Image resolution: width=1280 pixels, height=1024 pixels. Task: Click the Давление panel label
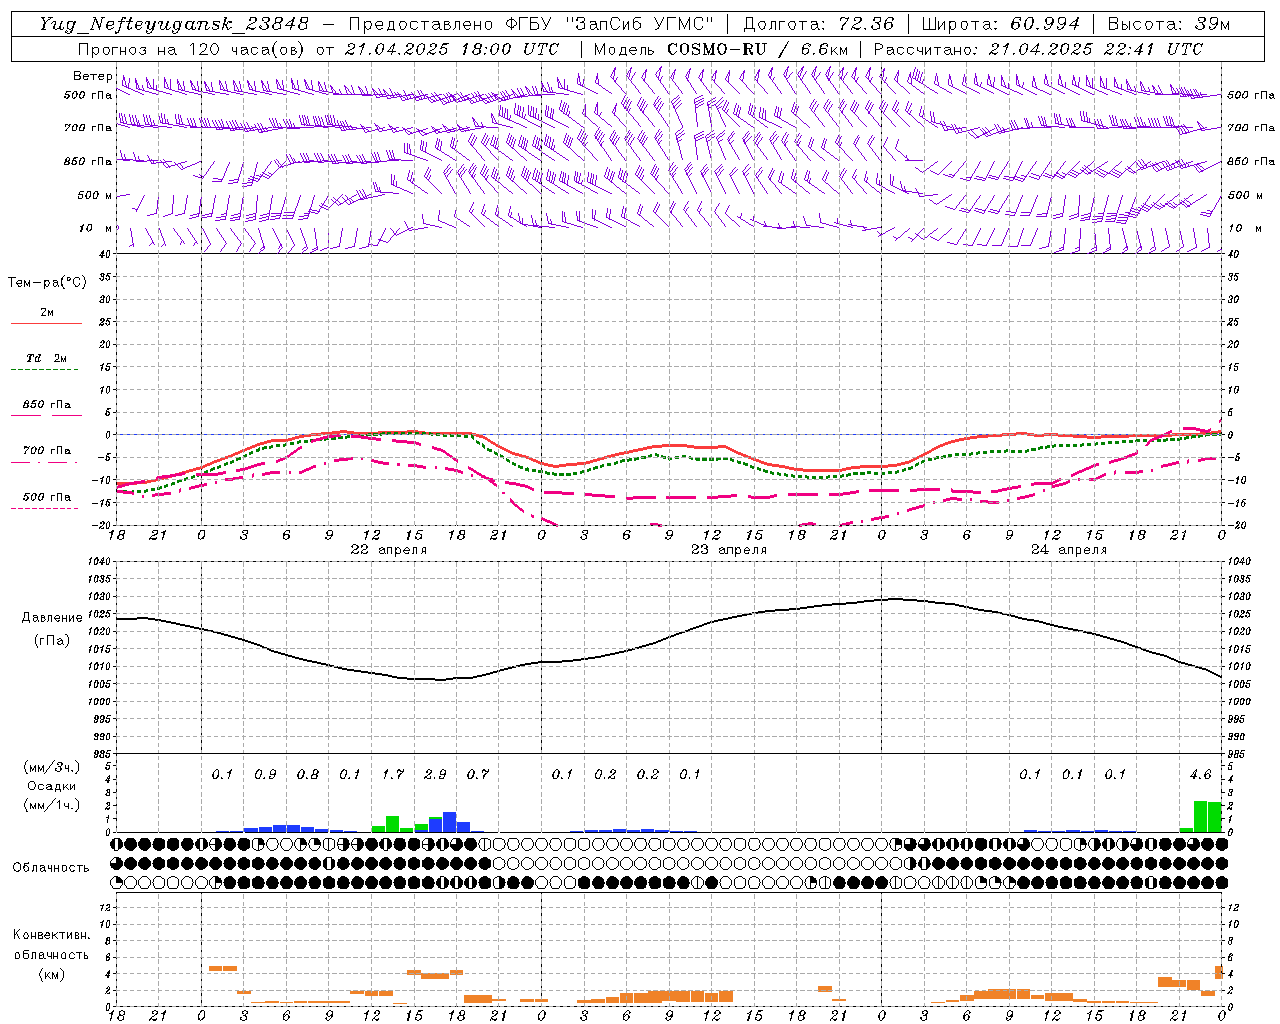pos(52,618)
